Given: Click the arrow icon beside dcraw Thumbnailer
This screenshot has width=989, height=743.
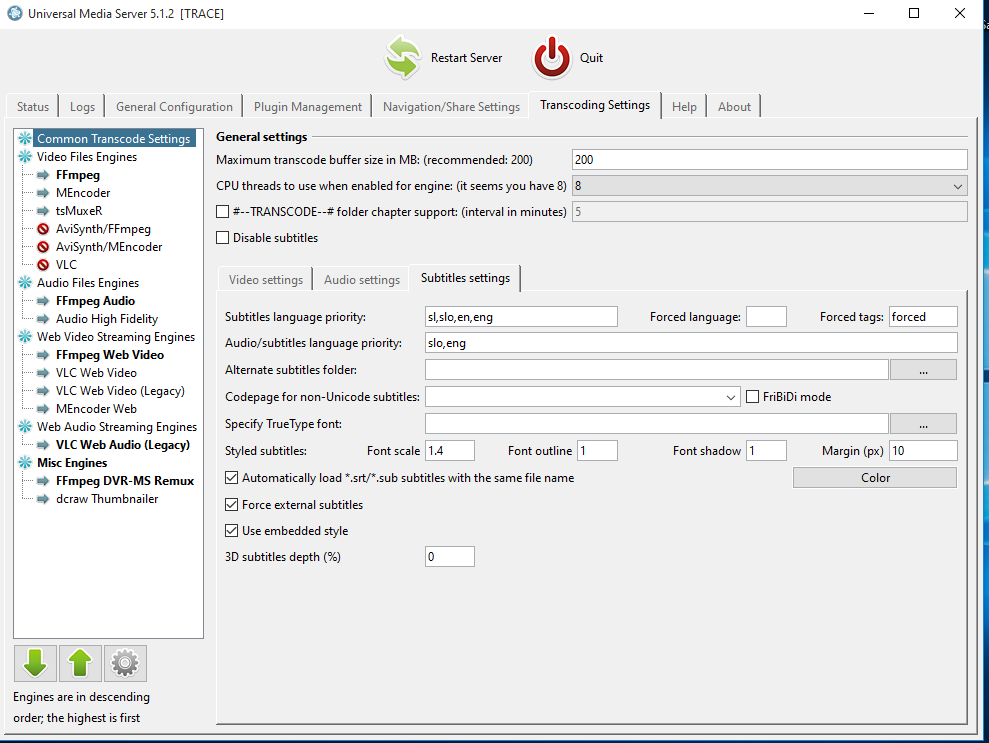Looking at the screenshot, I should 43,499.
